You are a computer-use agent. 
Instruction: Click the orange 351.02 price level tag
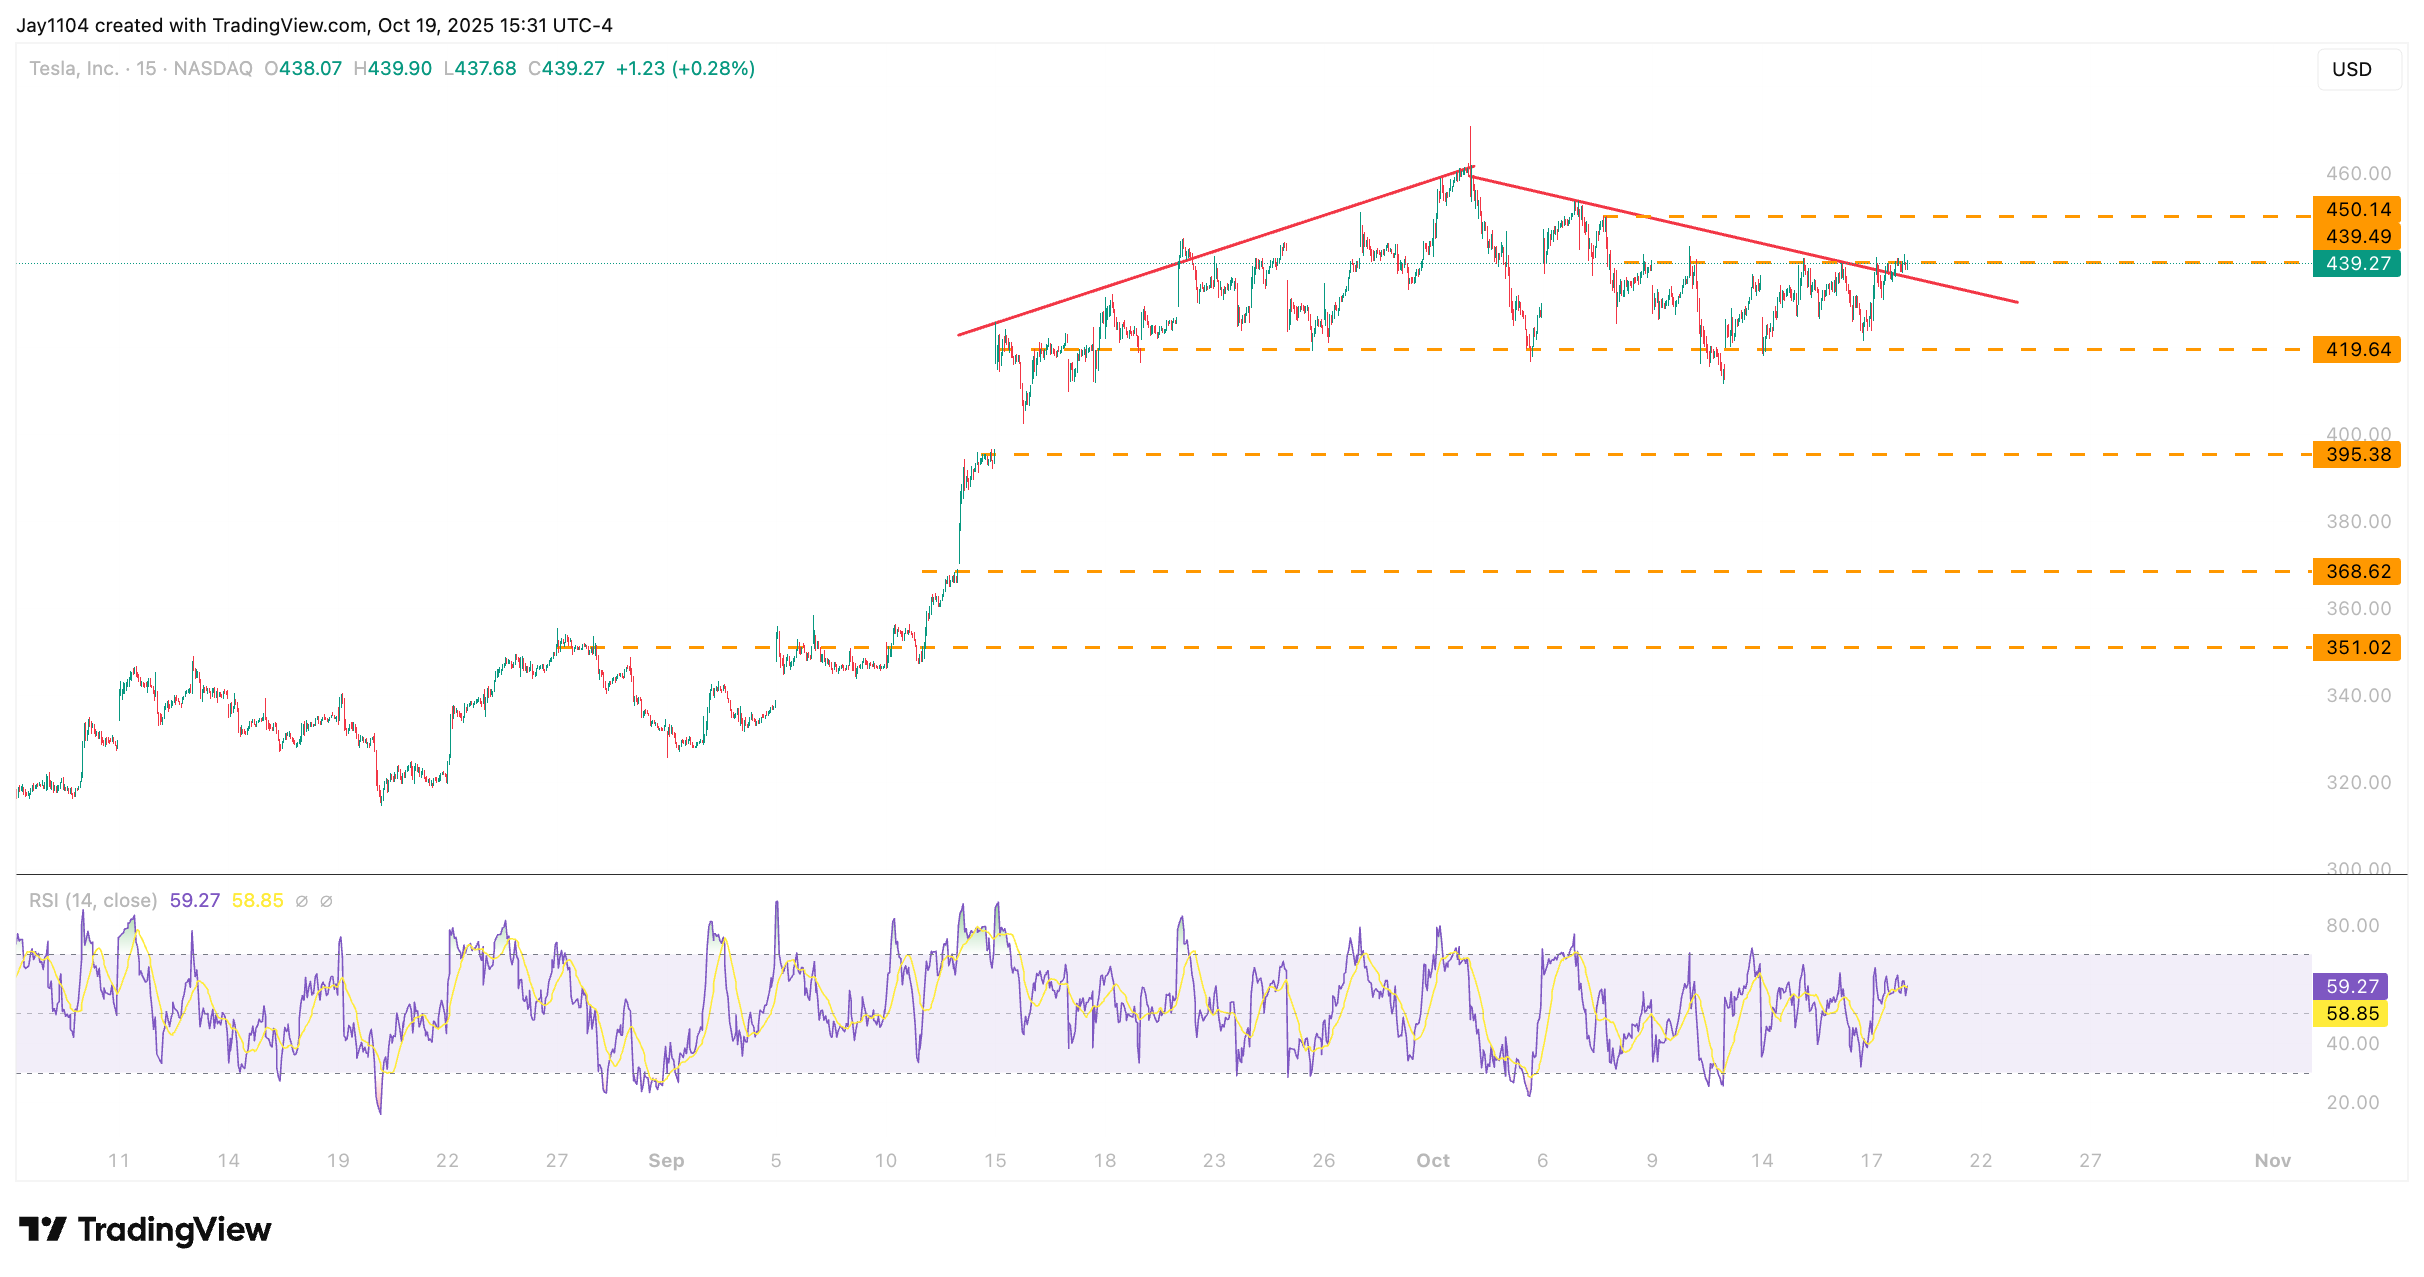click(x=2356, y=647)
